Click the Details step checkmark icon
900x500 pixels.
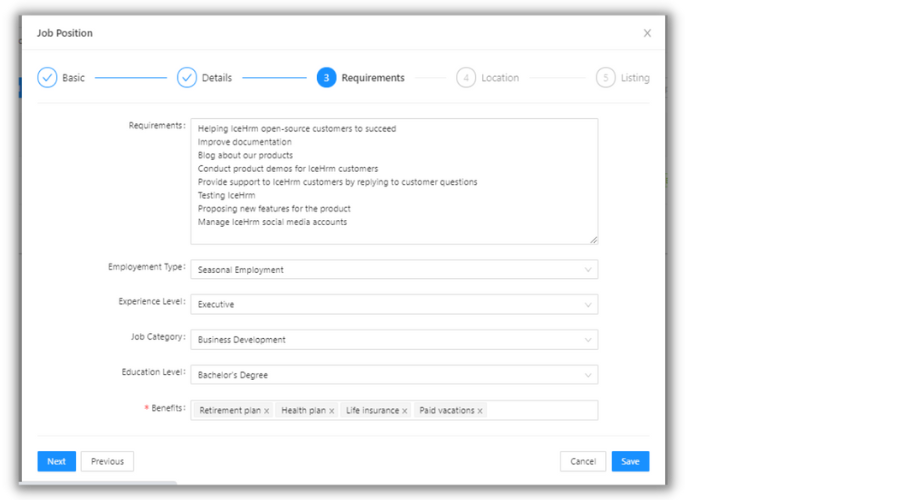point(187,78)
